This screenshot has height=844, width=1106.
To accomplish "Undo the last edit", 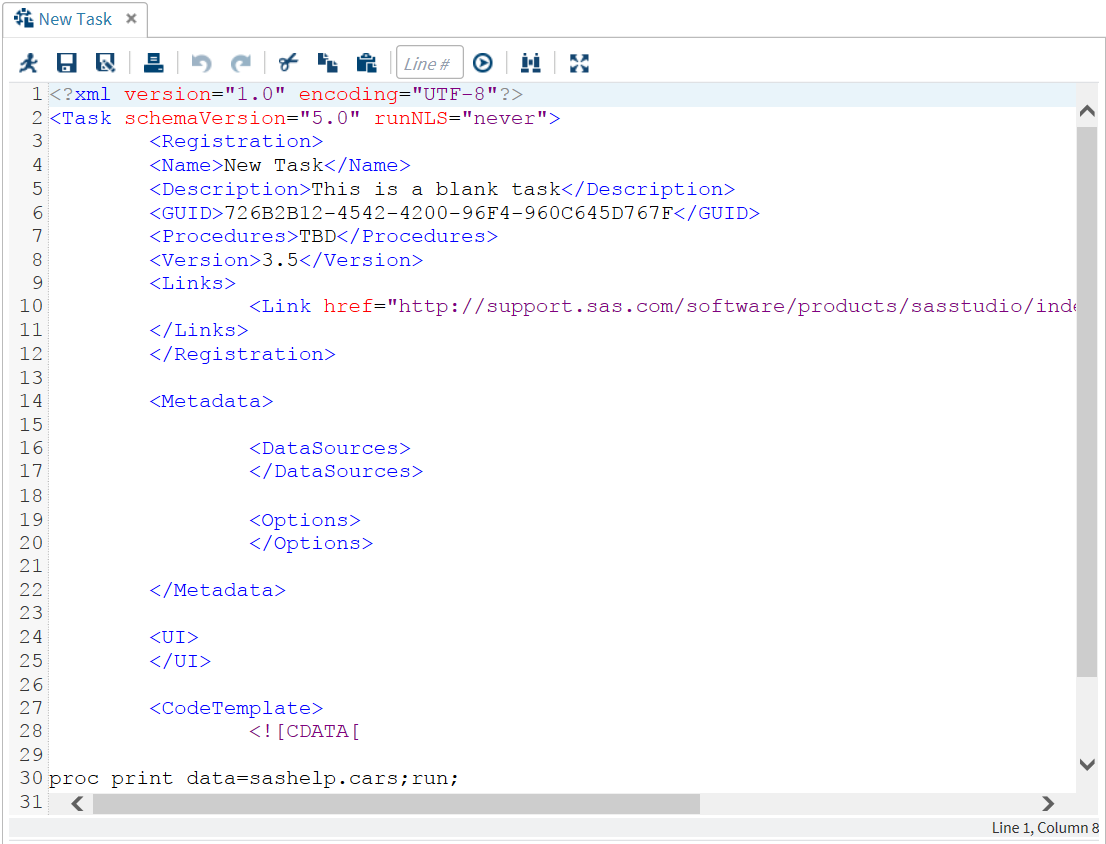I will coord(202,63).
